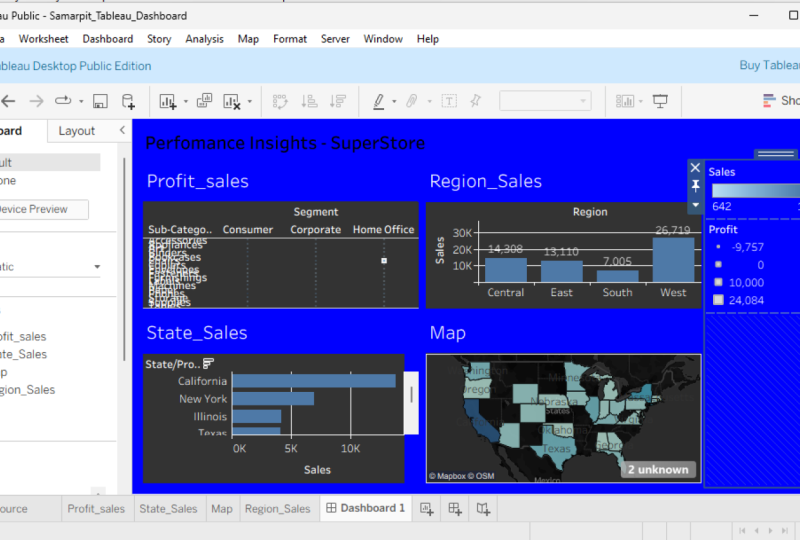Open the legend More Options arrow

(695, 205)
